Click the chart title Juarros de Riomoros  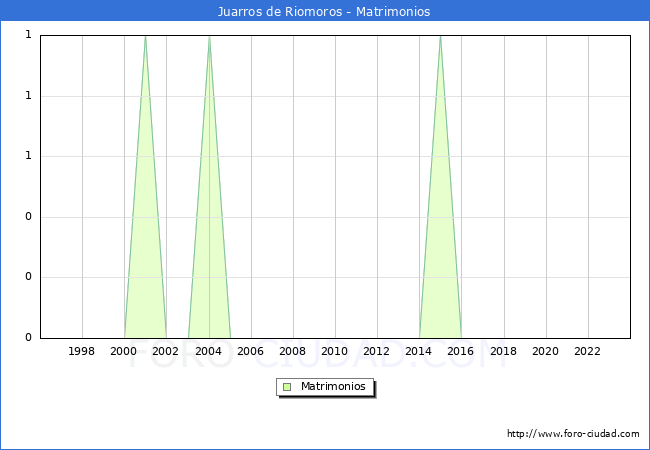[x=324, y=12]
